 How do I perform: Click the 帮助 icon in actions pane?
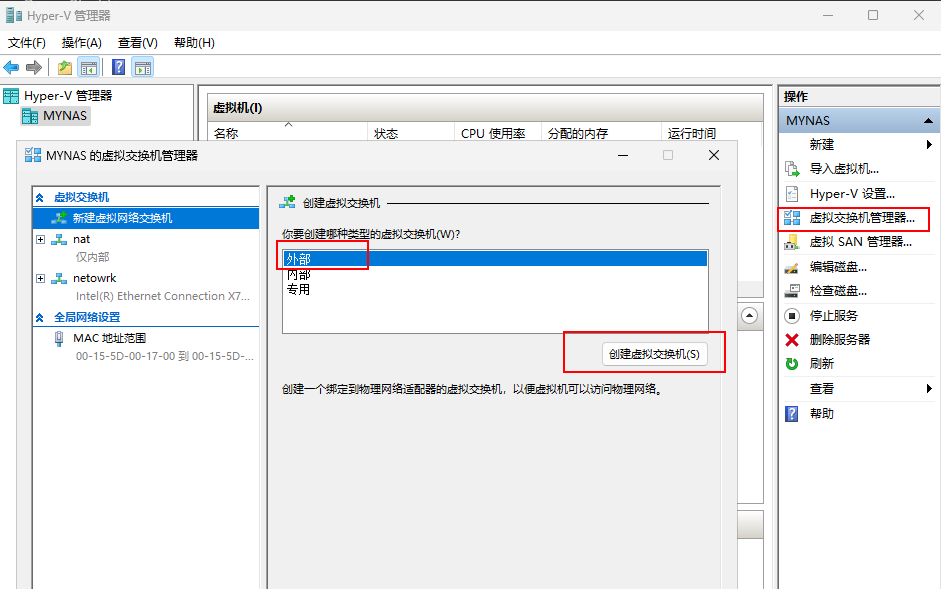[792, 414]
